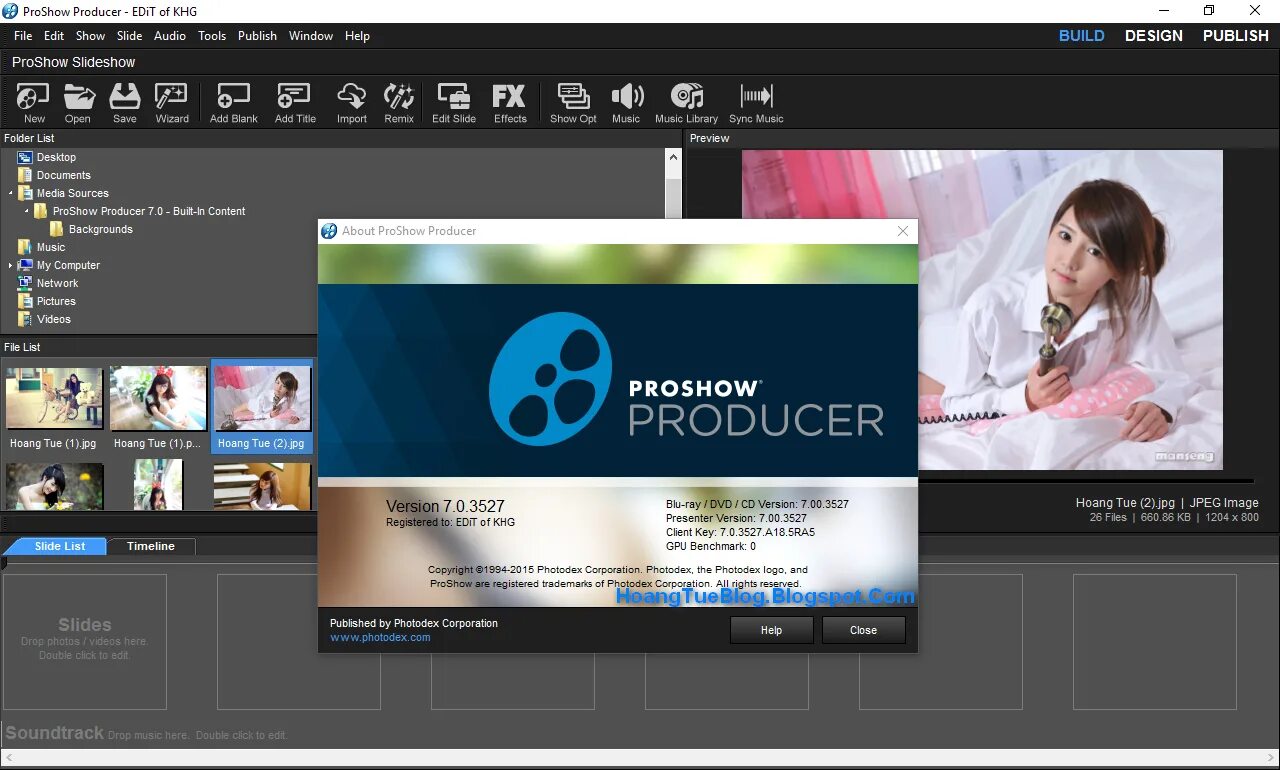Open the www.photodex.com link
The height and width of the screenshot is (770, 1280).
click(x=380, y=637)
